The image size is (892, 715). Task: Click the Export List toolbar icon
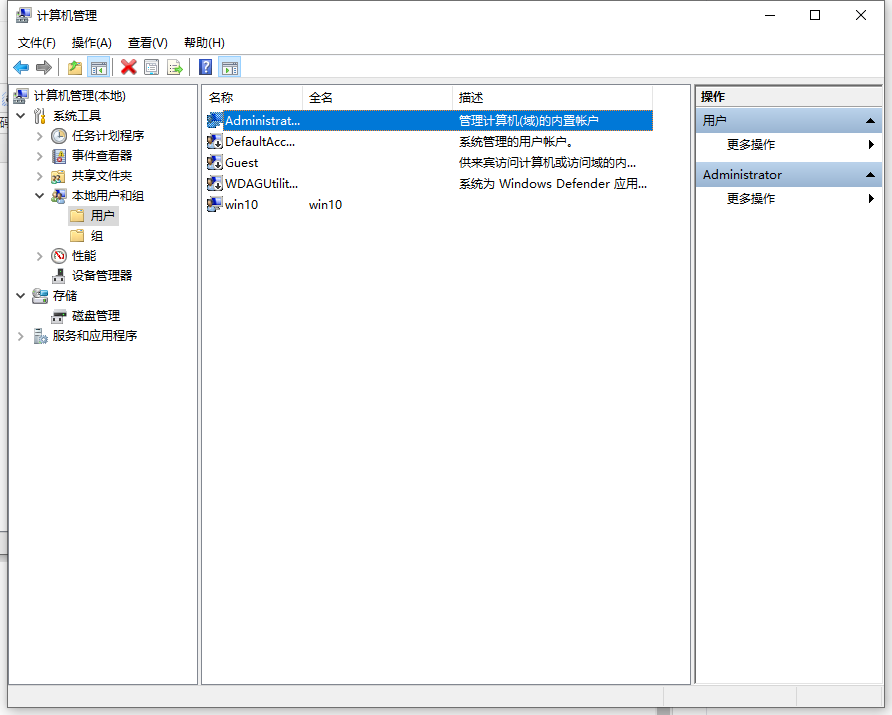pyautogui.click(x=175, y=67)
